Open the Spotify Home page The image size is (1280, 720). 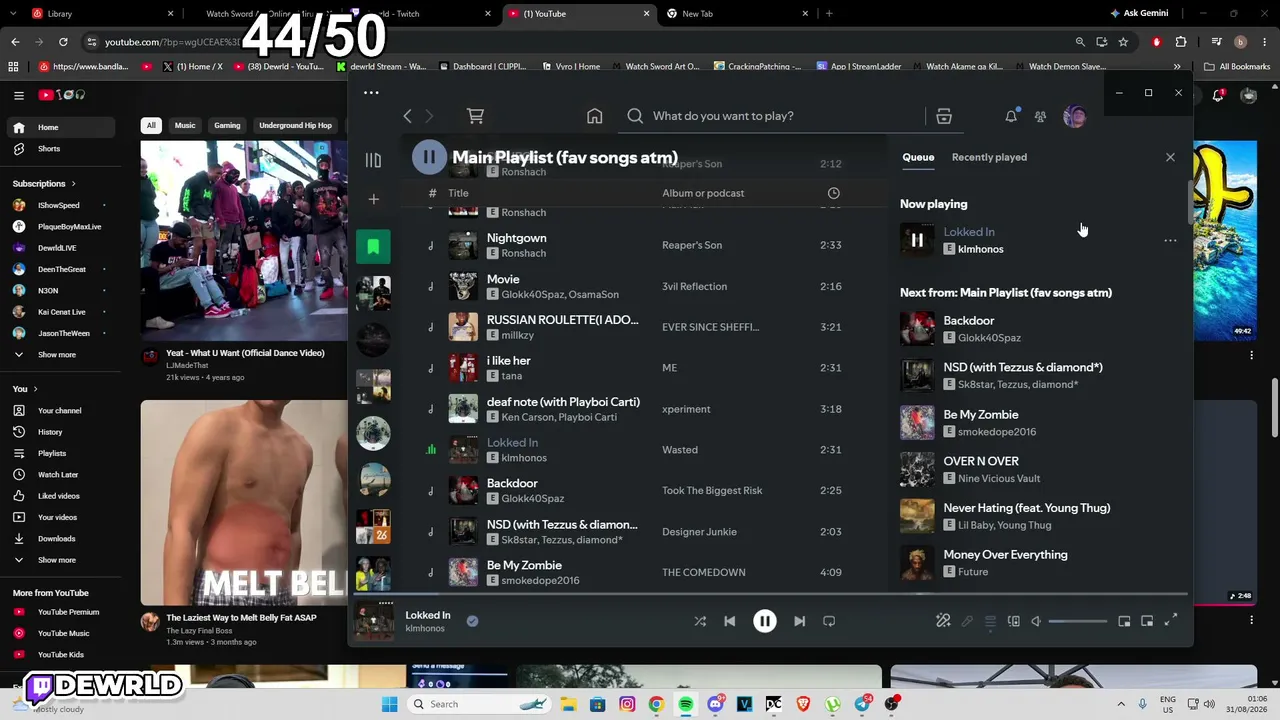595,116
